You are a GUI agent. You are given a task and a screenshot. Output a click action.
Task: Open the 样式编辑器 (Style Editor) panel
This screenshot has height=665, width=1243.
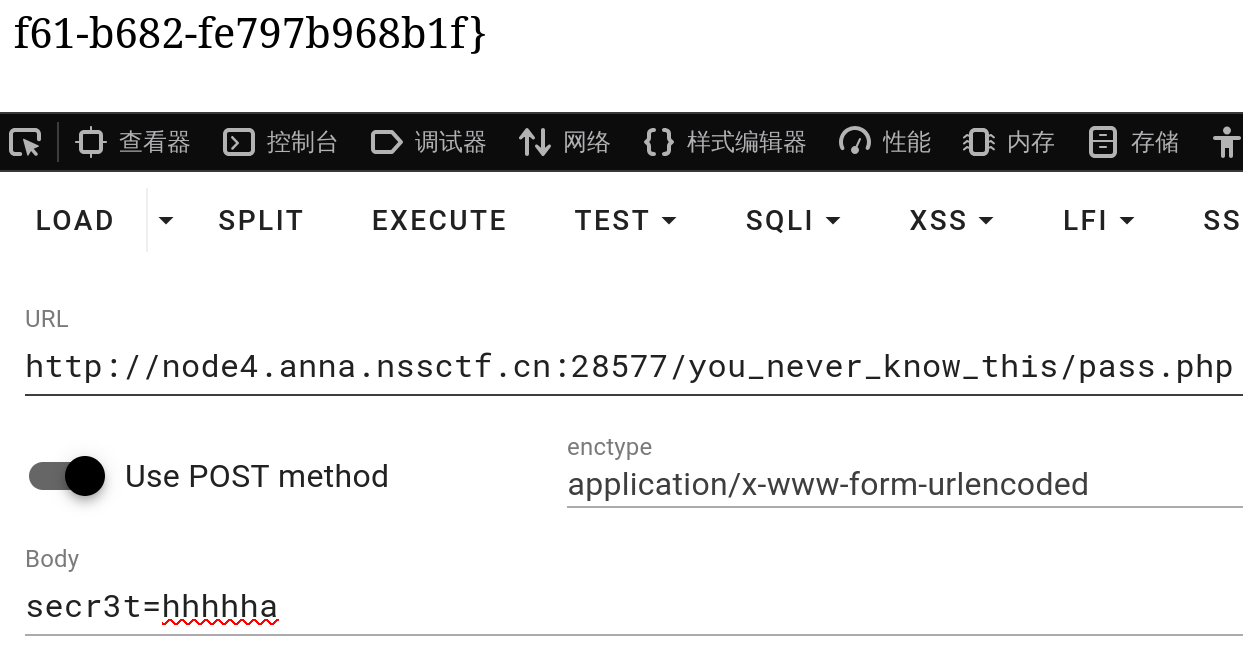(725, 142)
